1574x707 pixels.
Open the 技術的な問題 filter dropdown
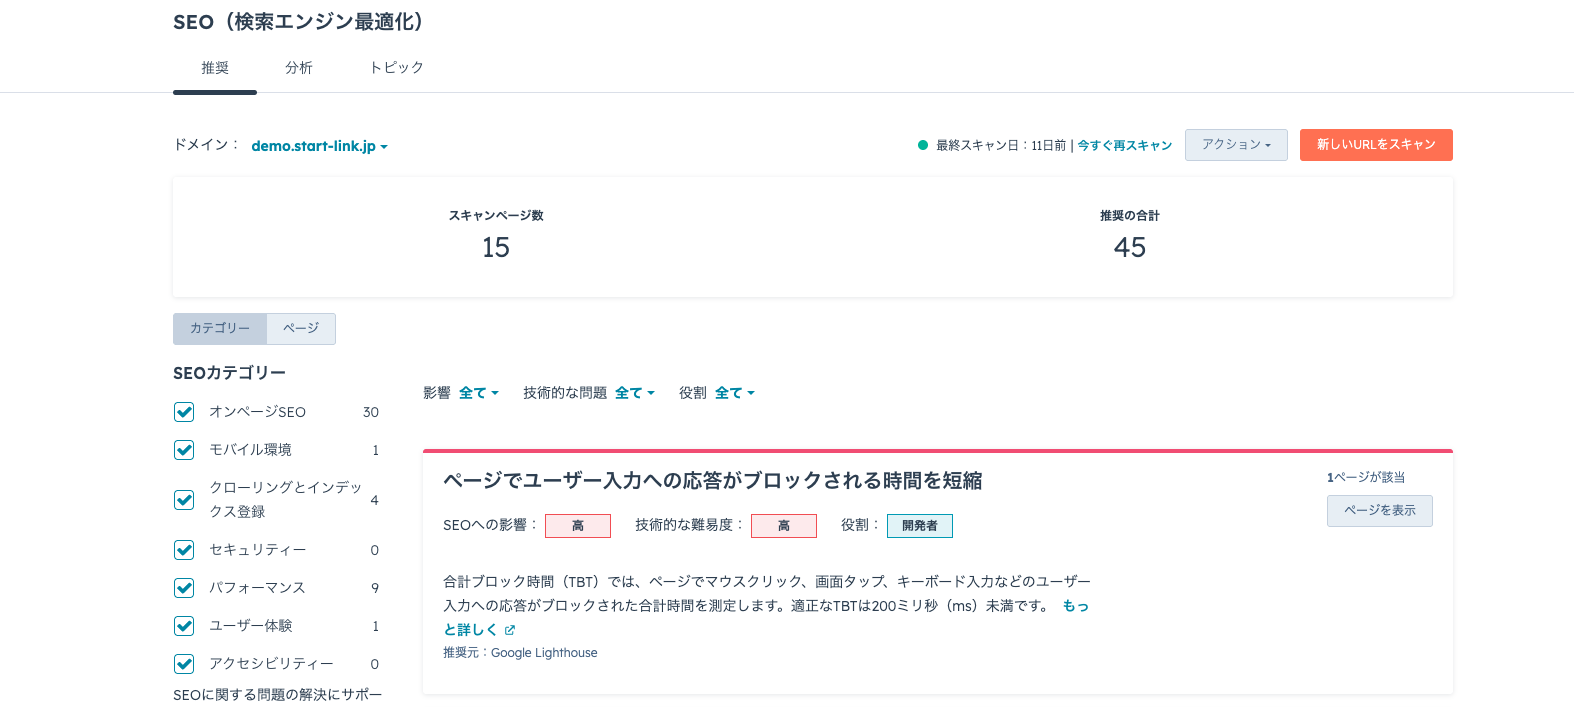pos(634,393)
